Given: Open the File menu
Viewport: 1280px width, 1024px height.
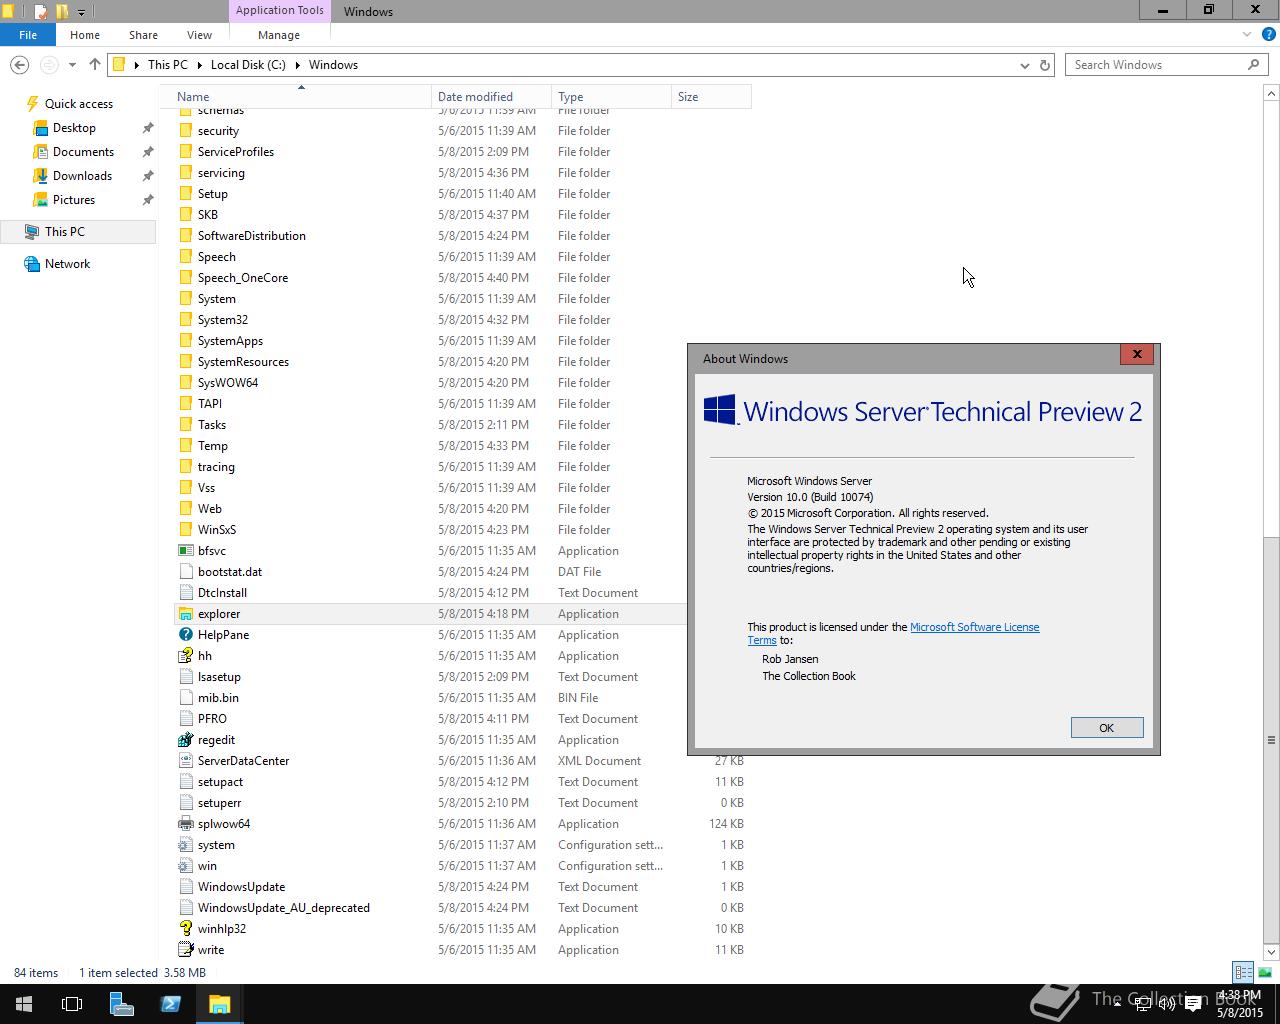Looking at the screenshot, I should (x=28, y=35).
